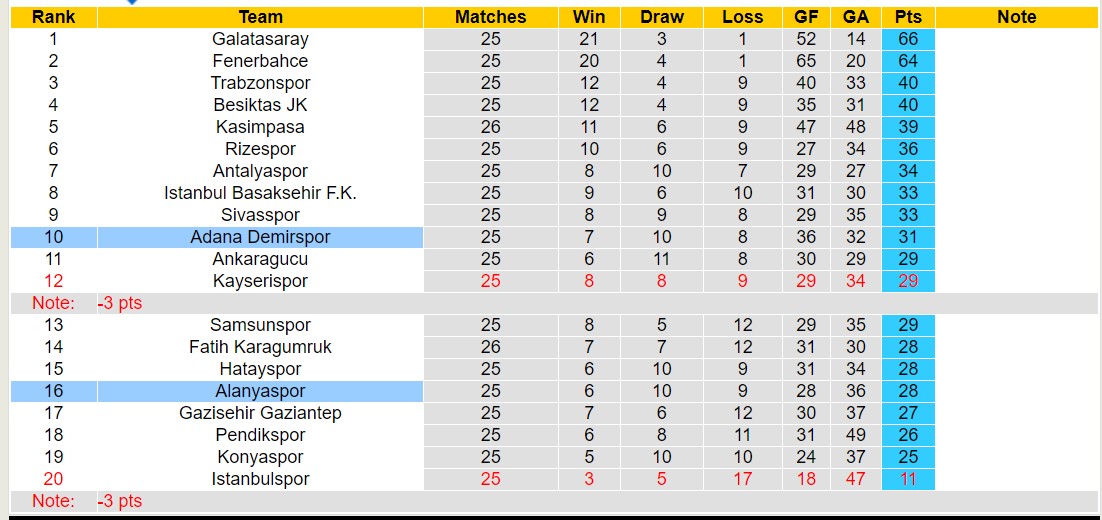Click Galatasaray's 66 points cell
This screenshot has height=520, width=1102.
908,39
